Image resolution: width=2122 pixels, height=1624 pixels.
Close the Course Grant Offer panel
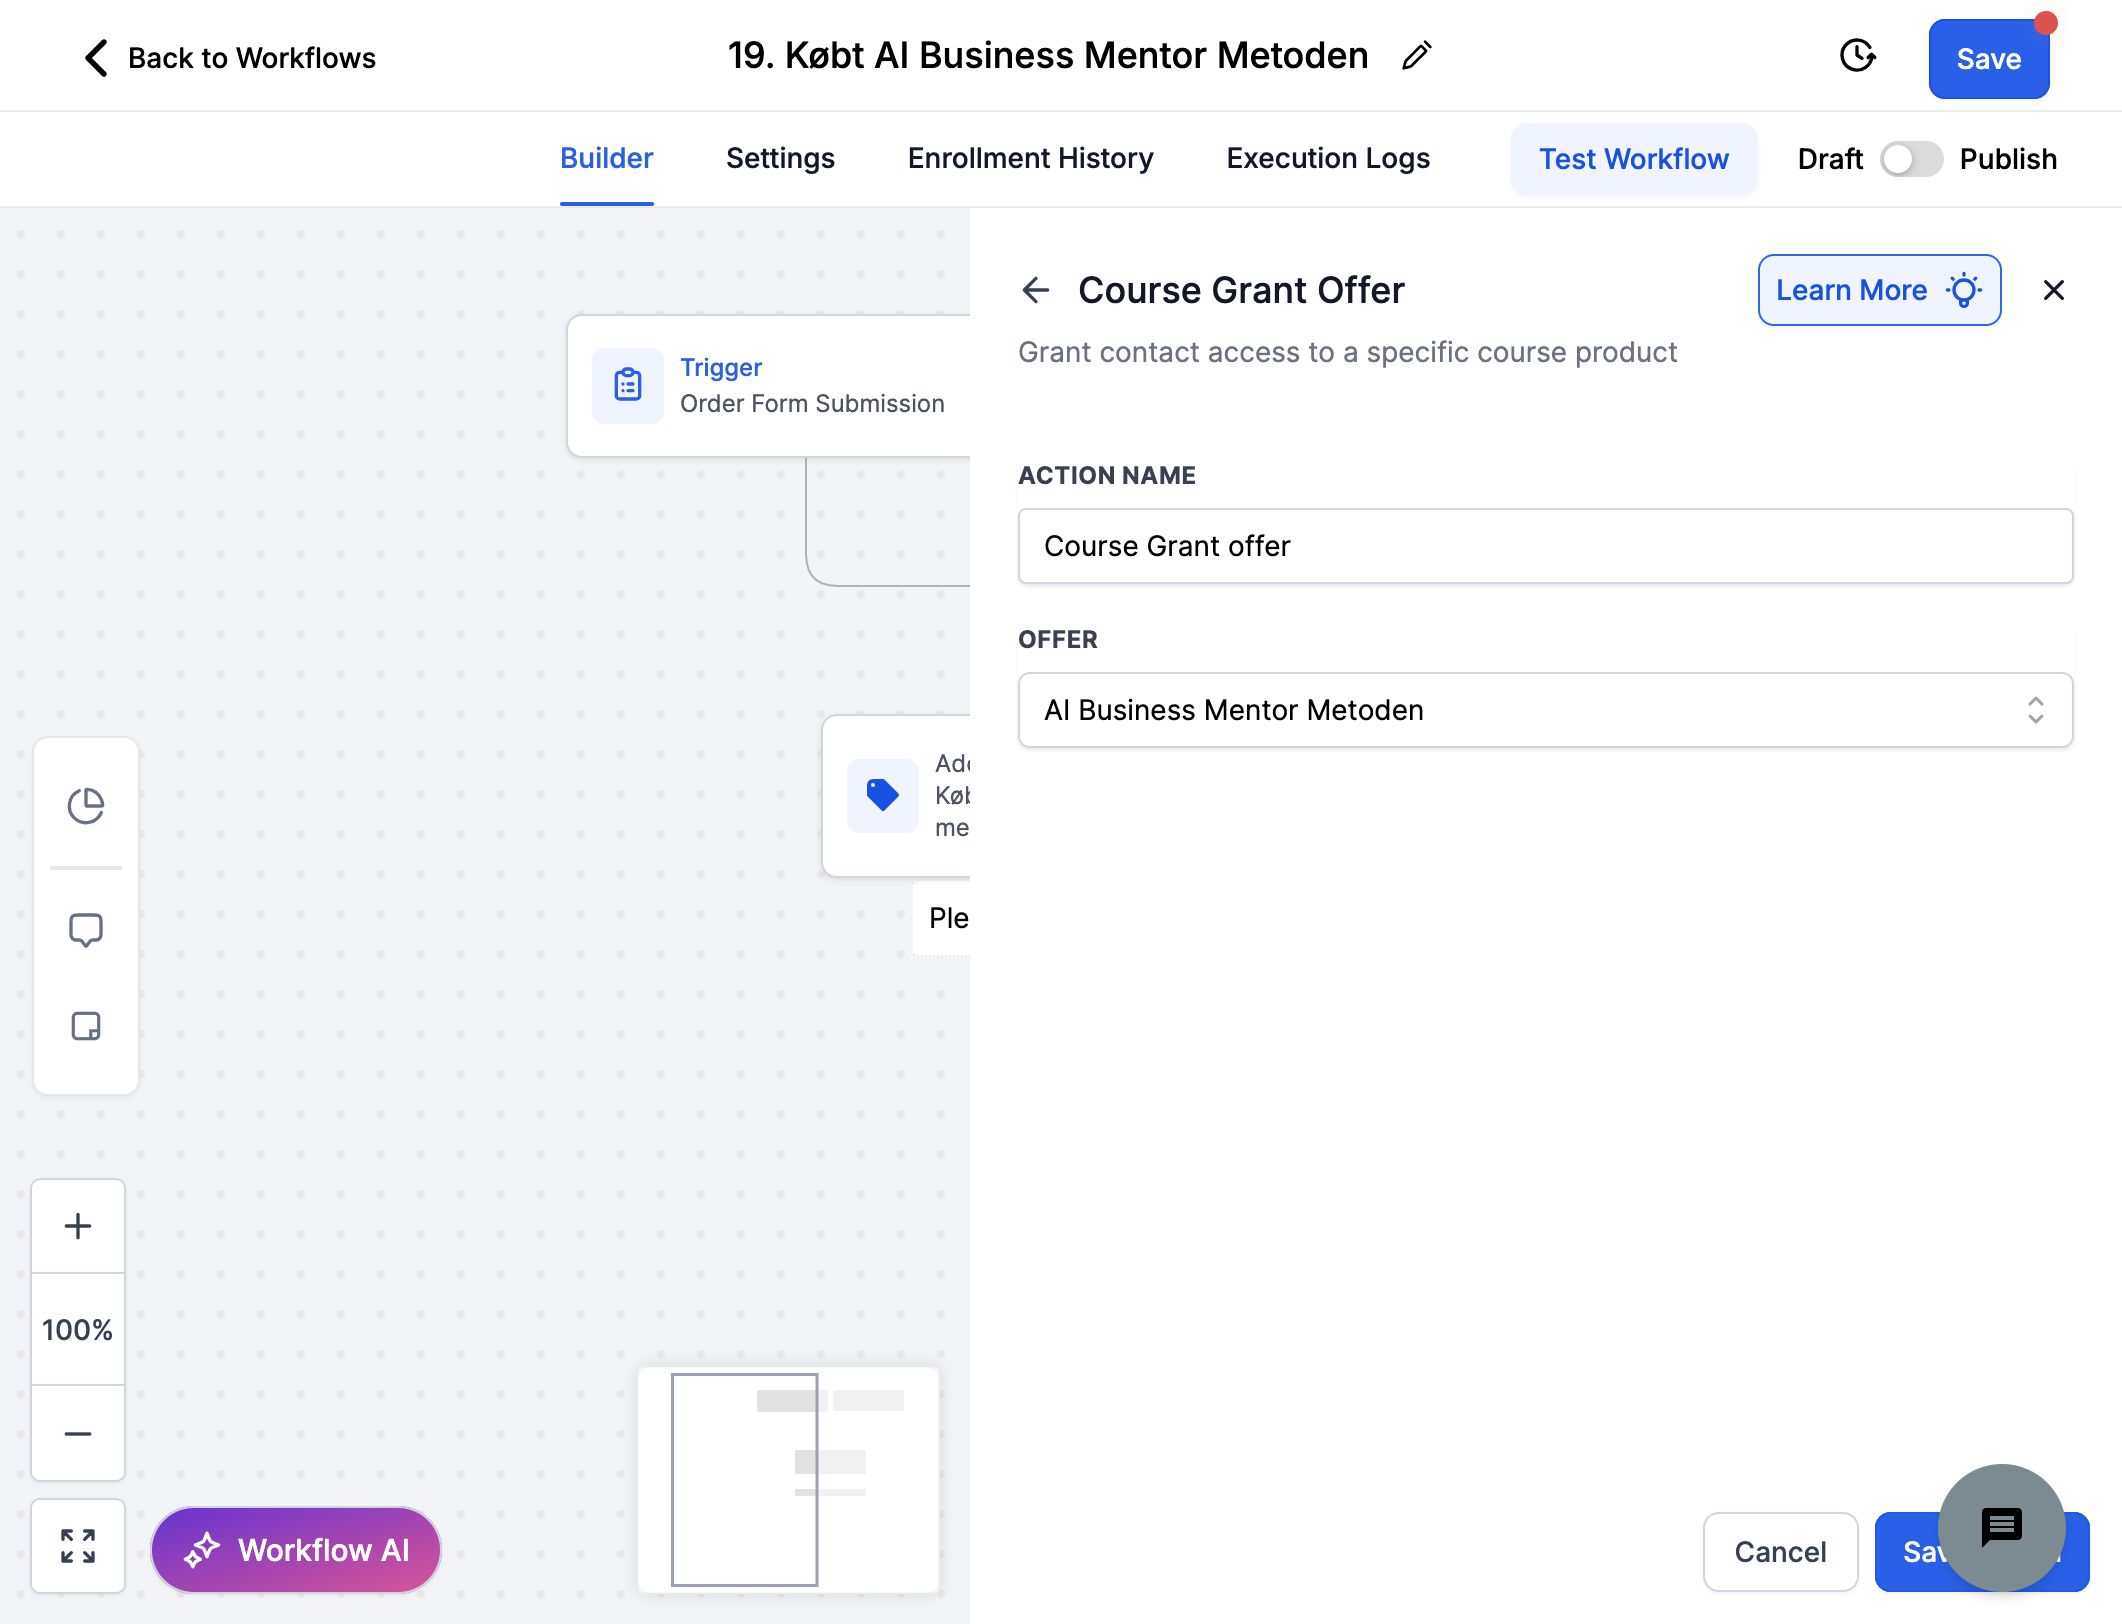click(2054, 290)
